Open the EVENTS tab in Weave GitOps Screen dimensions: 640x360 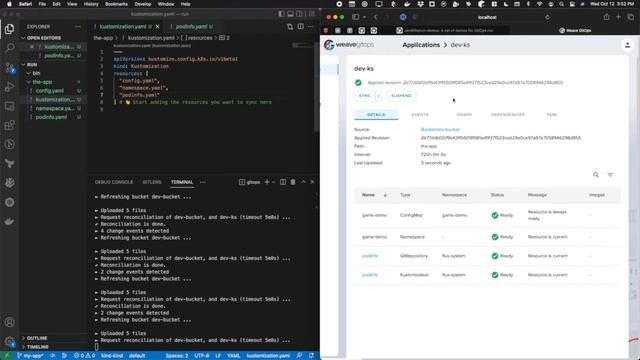pyautogui.click(x=420, y=115)
